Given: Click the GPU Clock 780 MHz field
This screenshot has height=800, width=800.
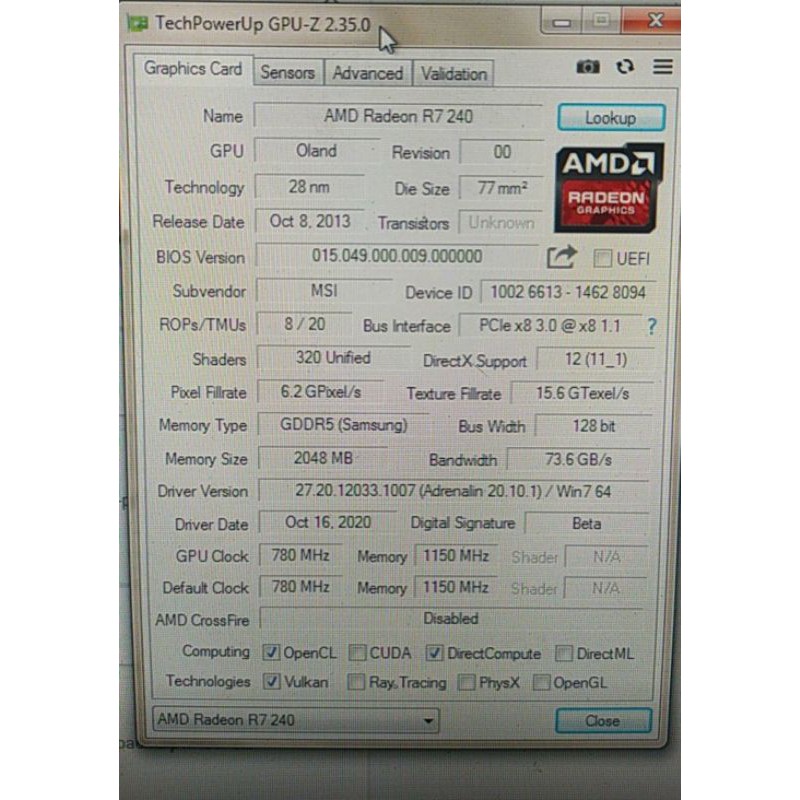Looking at the screenshot, I should 301,555.
